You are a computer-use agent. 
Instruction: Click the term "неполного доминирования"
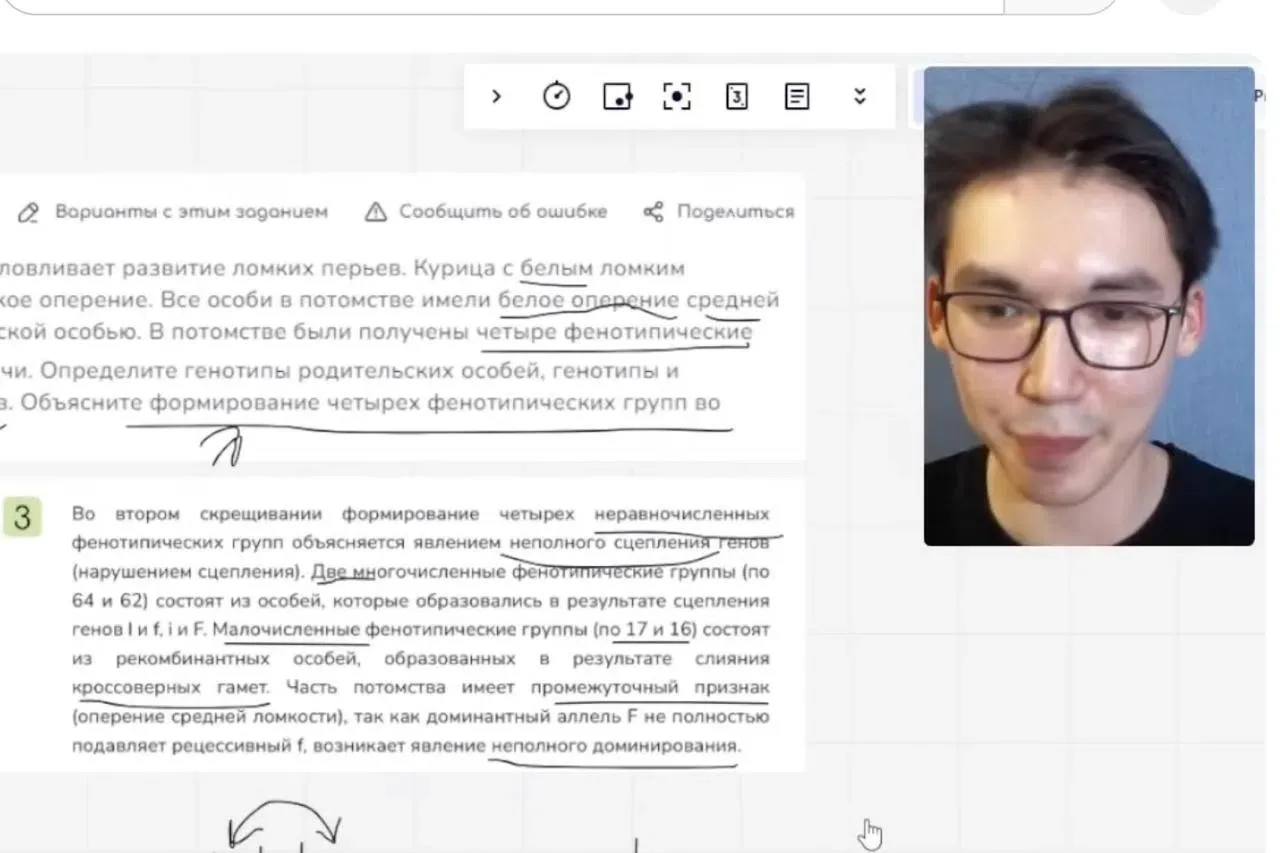(615, 746)
